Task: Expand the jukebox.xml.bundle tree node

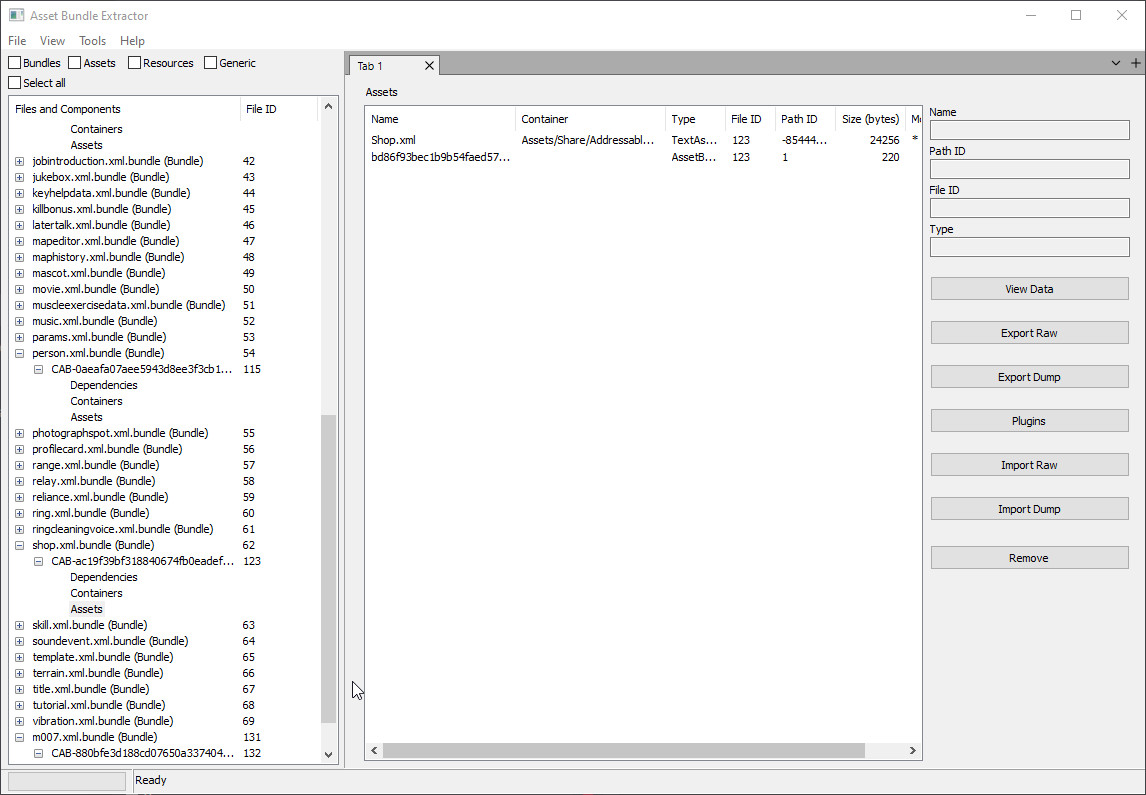Action: tap(19, 176)
